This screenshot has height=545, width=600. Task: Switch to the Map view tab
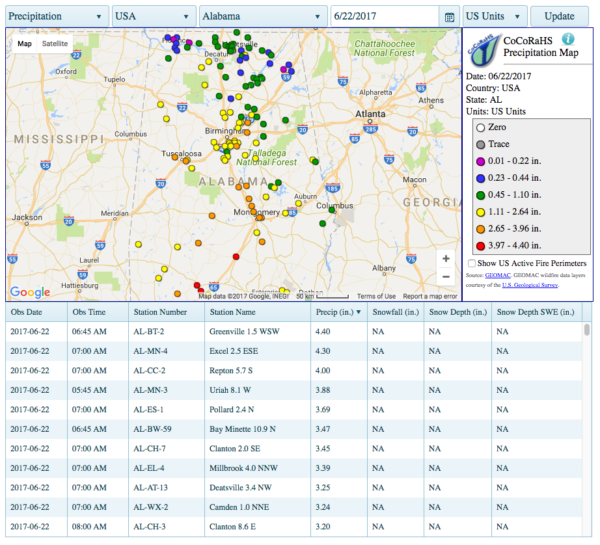(24, 44)
